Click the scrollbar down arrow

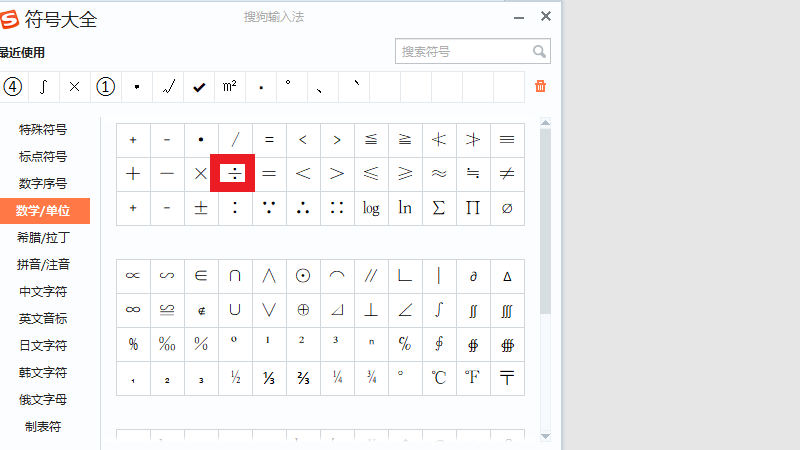pyautogui.click(x=545, y=436)
